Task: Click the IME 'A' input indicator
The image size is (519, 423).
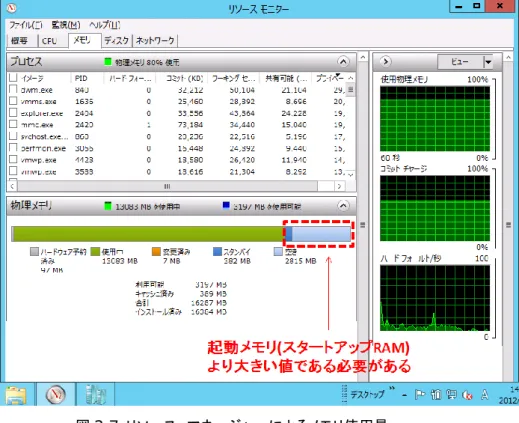Action: 484,395
